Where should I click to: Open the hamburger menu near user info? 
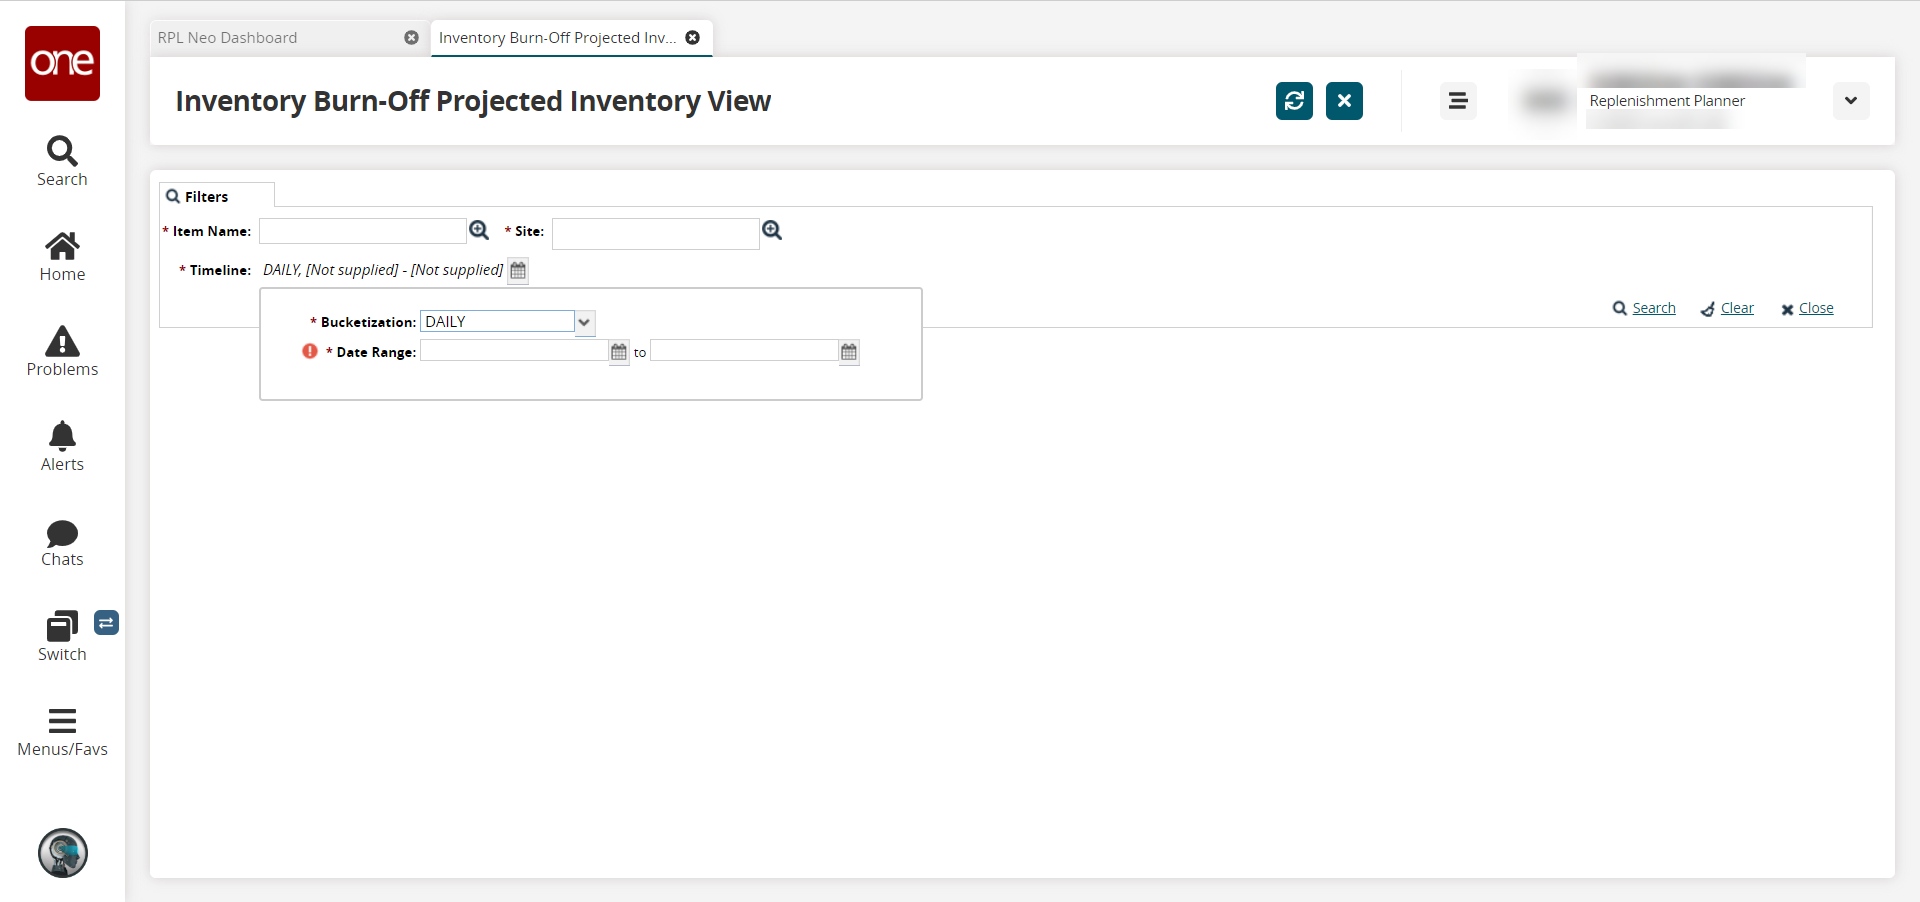[1458, 101]
